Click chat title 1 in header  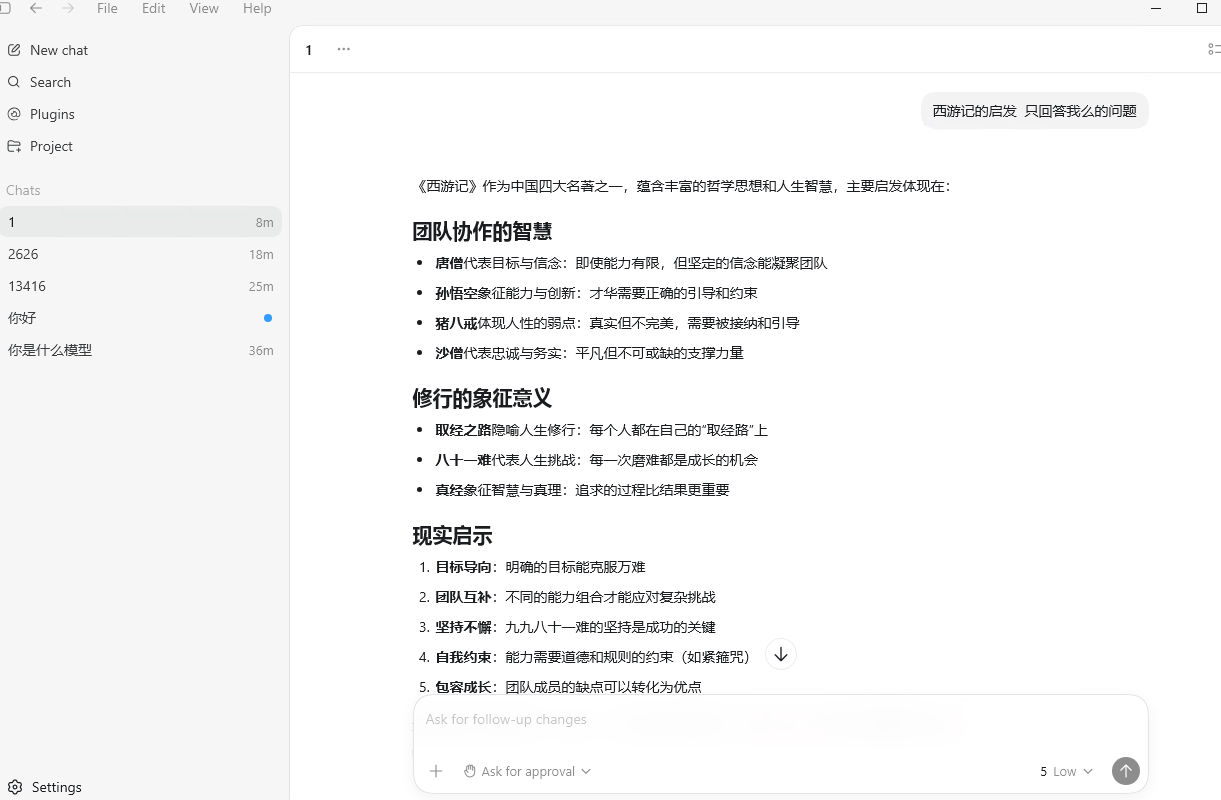coord(309,50)
